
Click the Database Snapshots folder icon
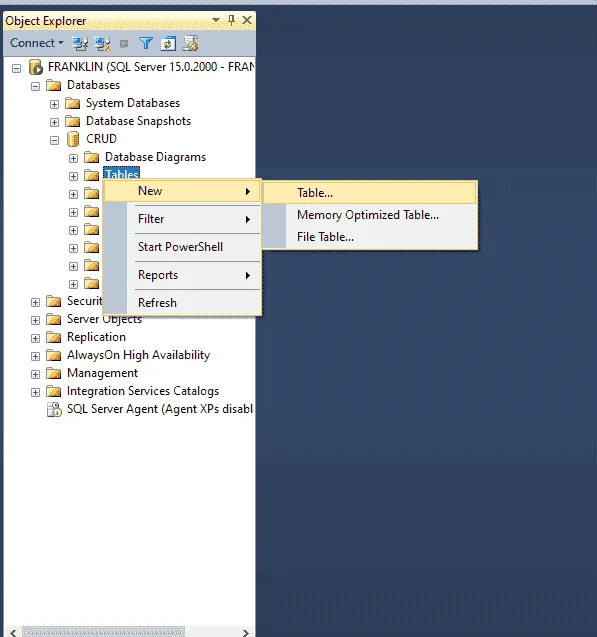(72, 121)
